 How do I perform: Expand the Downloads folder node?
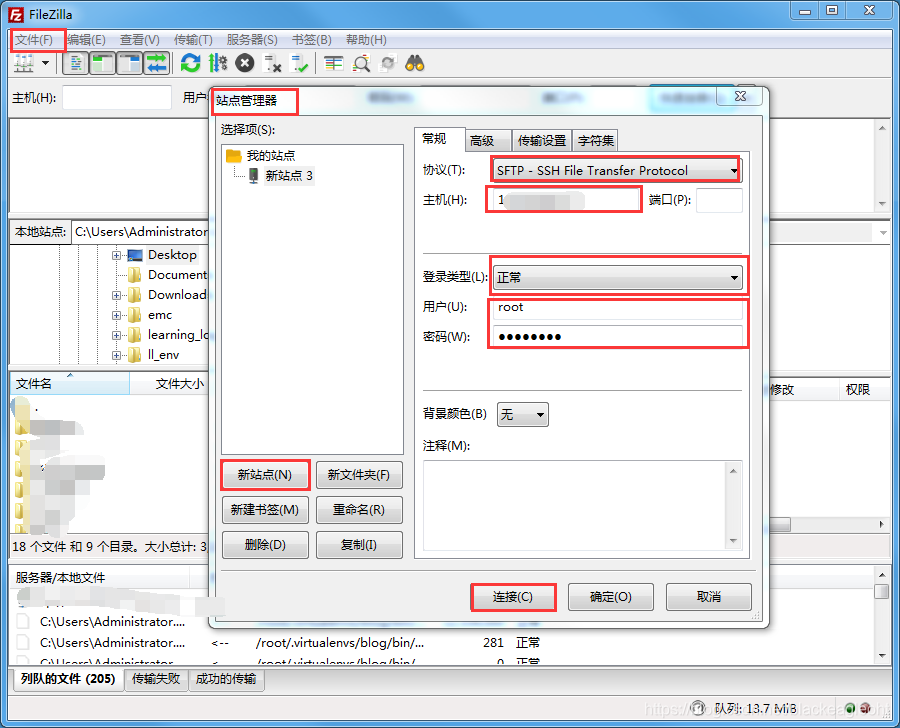coord(116,295)
